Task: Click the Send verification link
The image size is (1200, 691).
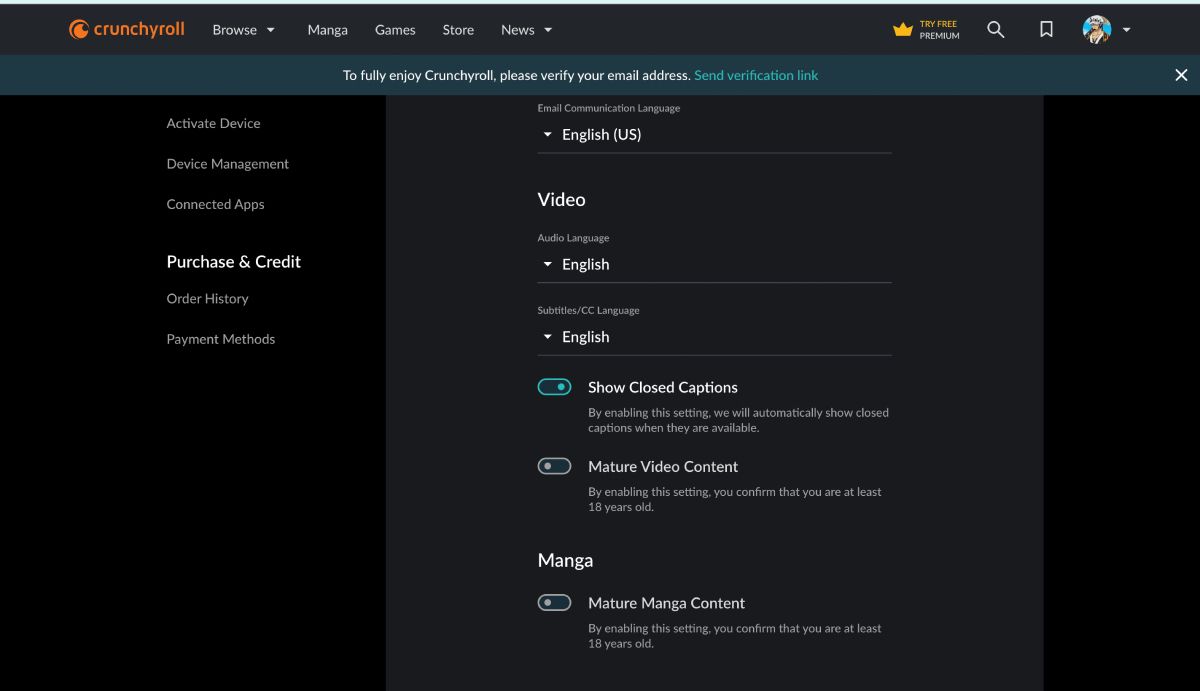Action: click(x=756, y=75)
